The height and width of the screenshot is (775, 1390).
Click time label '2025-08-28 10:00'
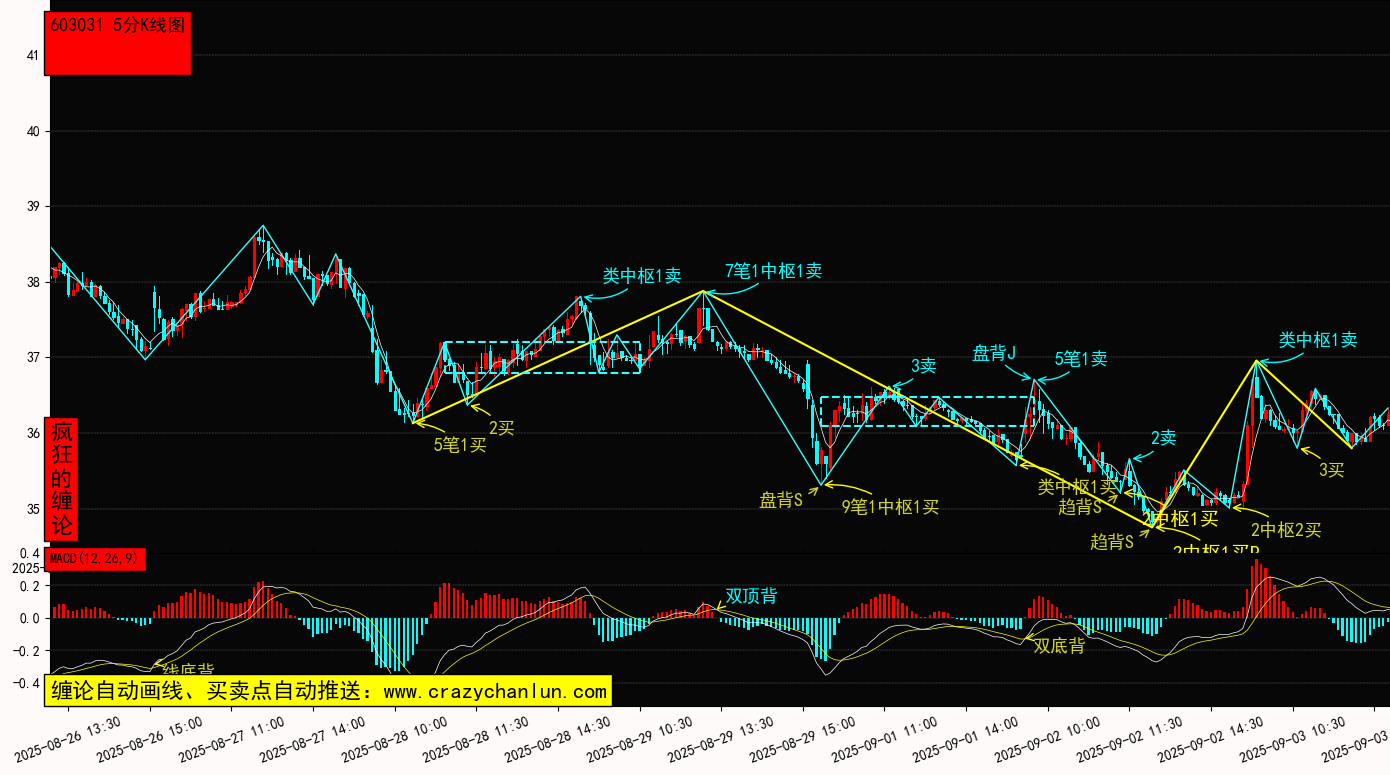[x=395, y=737]
